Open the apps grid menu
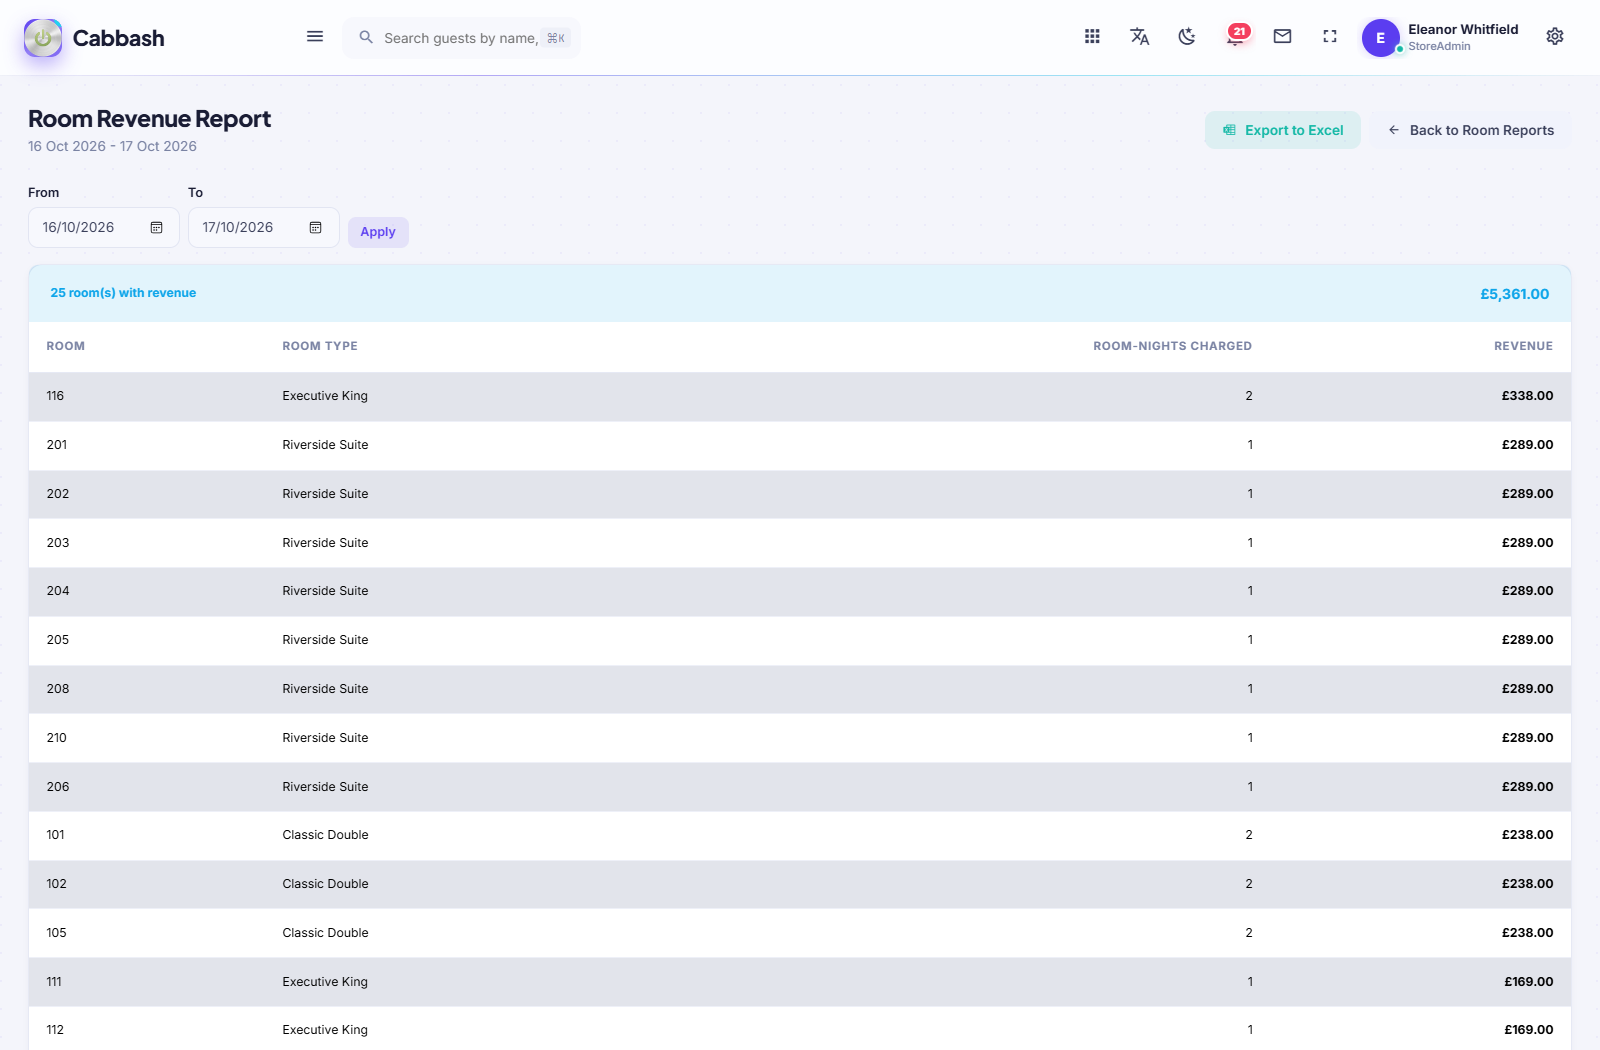The width and height of the screenshot is (1600, 1050). (x=1092, y=37)
